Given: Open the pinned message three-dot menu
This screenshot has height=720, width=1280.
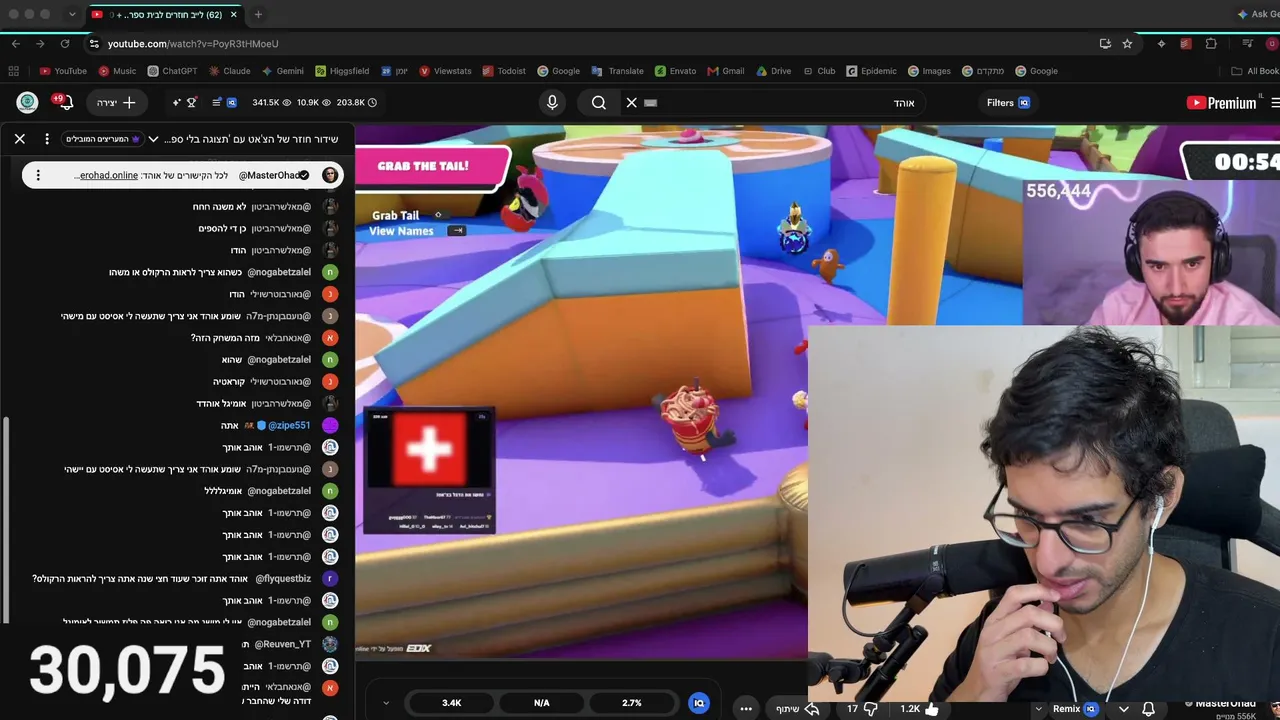Looking at the screenshot, I should click(x=38, y=175).
